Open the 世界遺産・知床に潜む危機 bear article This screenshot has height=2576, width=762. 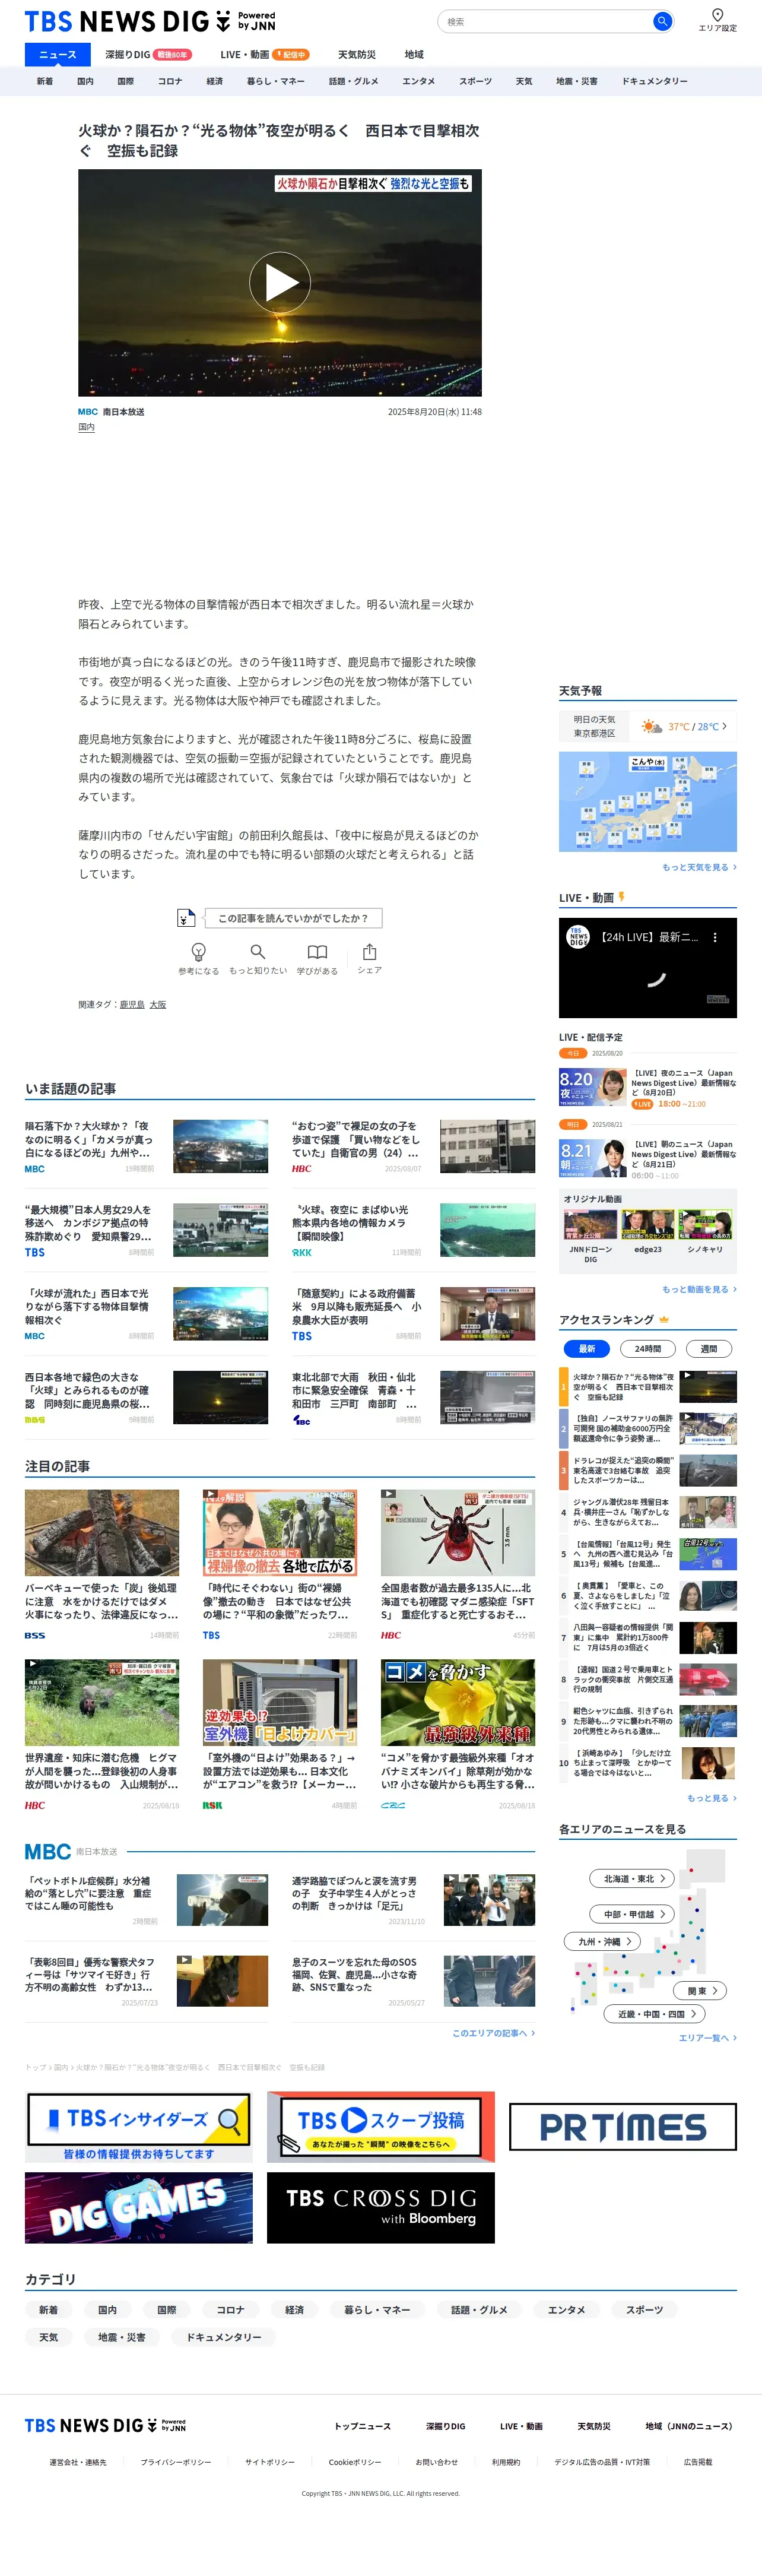pyautogui.click(x=102, y=1736)
